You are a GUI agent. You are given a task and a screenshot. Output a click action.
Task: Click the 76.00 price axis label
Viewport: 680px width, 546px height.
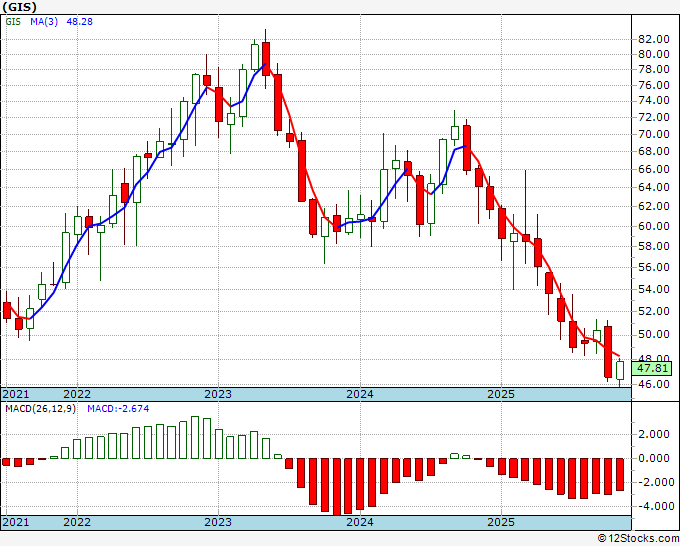click(x=654, y=85)
